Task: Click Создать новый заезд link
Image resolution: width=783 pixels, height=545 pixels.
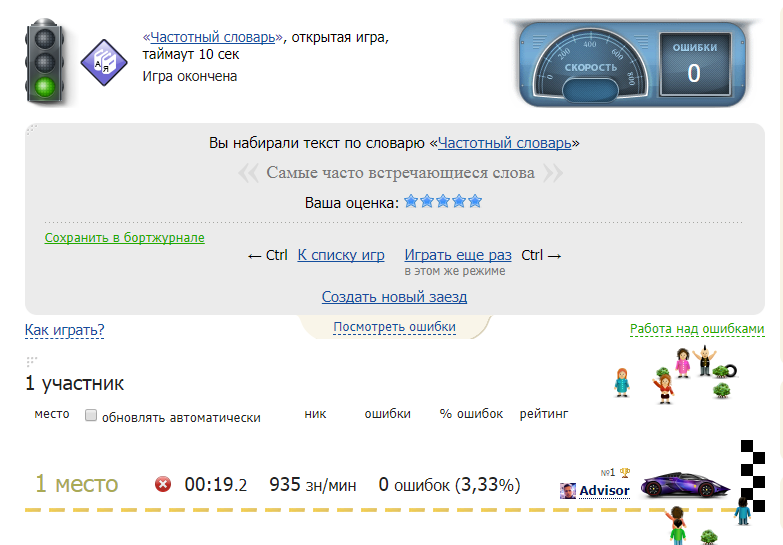Action: (x=394, y=297)
